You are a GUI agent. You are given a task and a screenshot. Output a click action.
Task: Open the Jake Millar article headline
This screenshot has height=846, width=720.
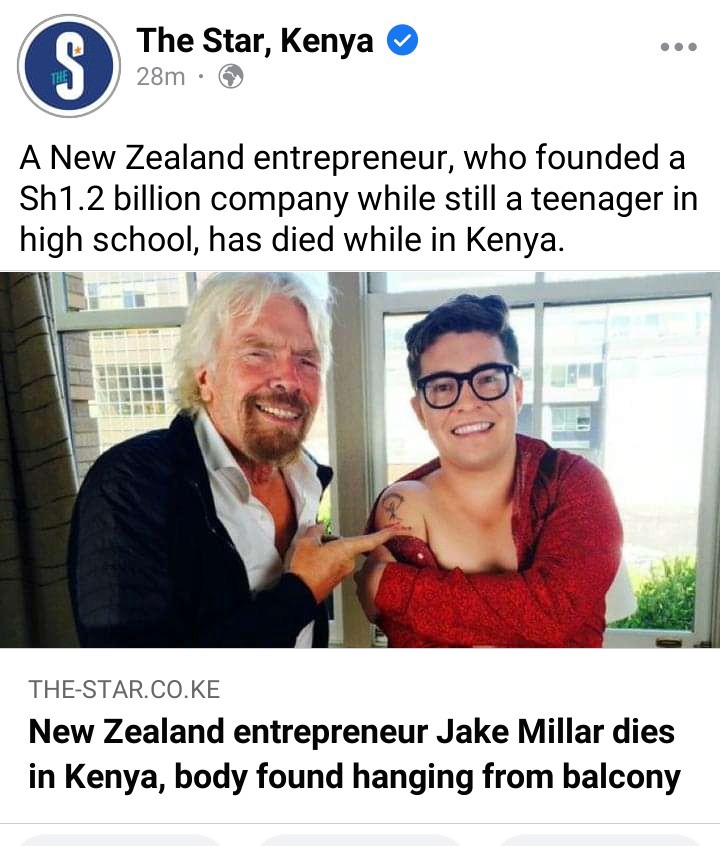(x=354, y=754)
